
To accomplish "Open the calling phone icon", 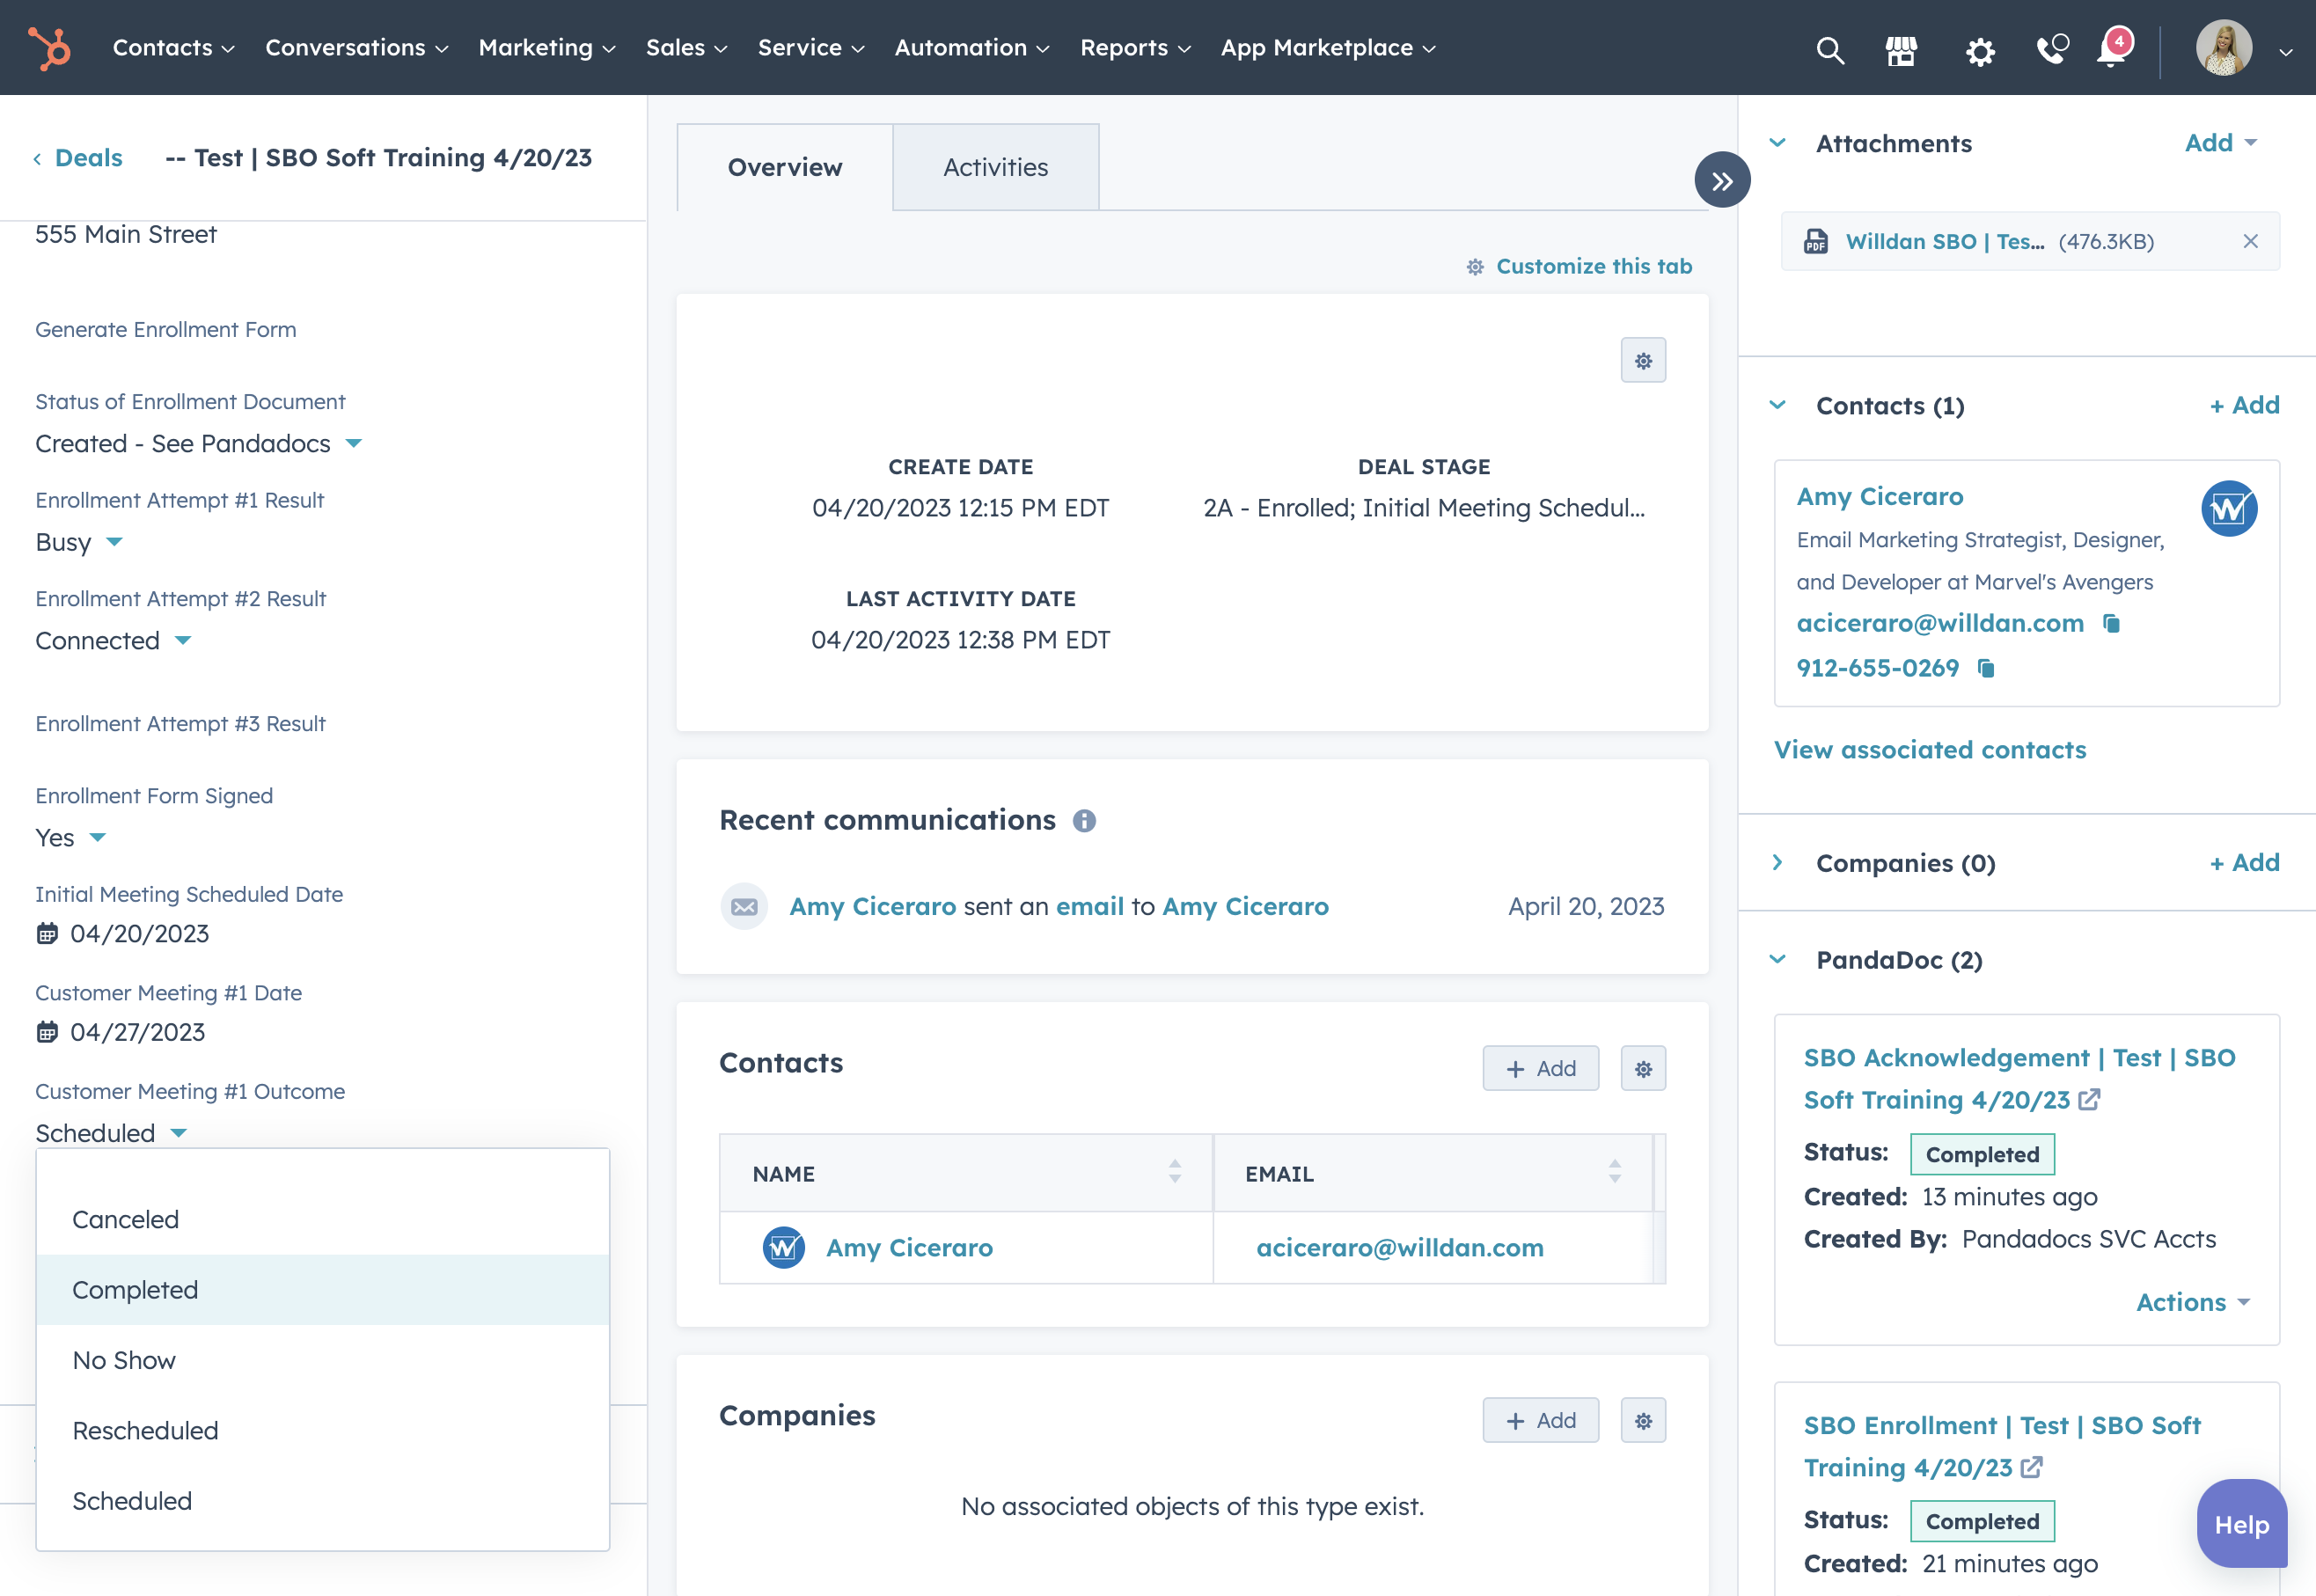I will 2052,49.
